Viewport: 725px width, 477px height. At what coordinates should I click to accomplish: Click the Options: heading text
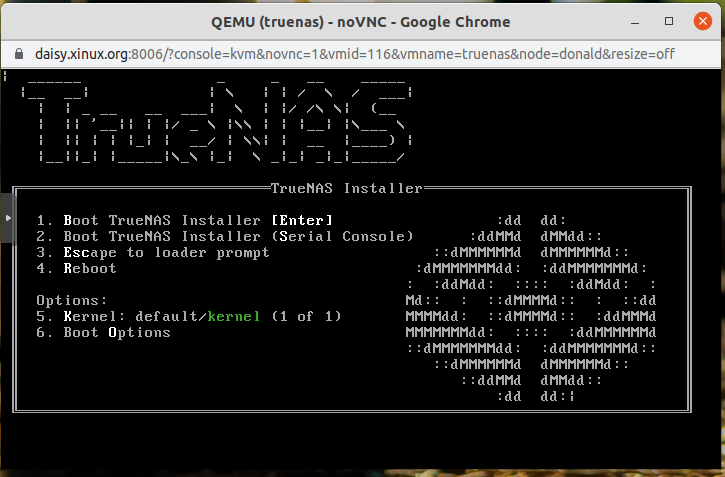point(71,300)
